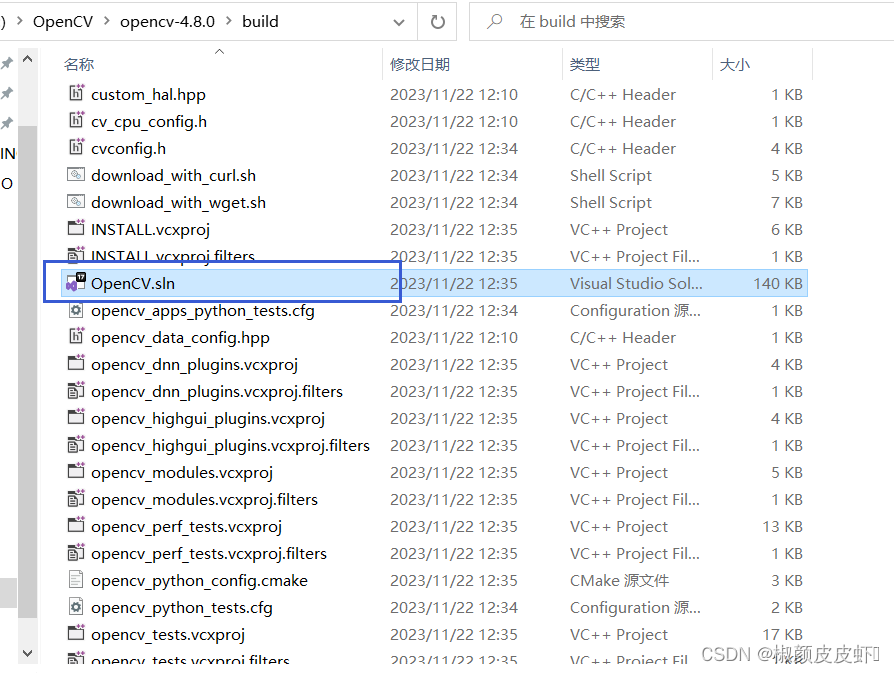Select file download_with_curl.sh
Viewport: 894px width, 673px height.
coord(173,176)
